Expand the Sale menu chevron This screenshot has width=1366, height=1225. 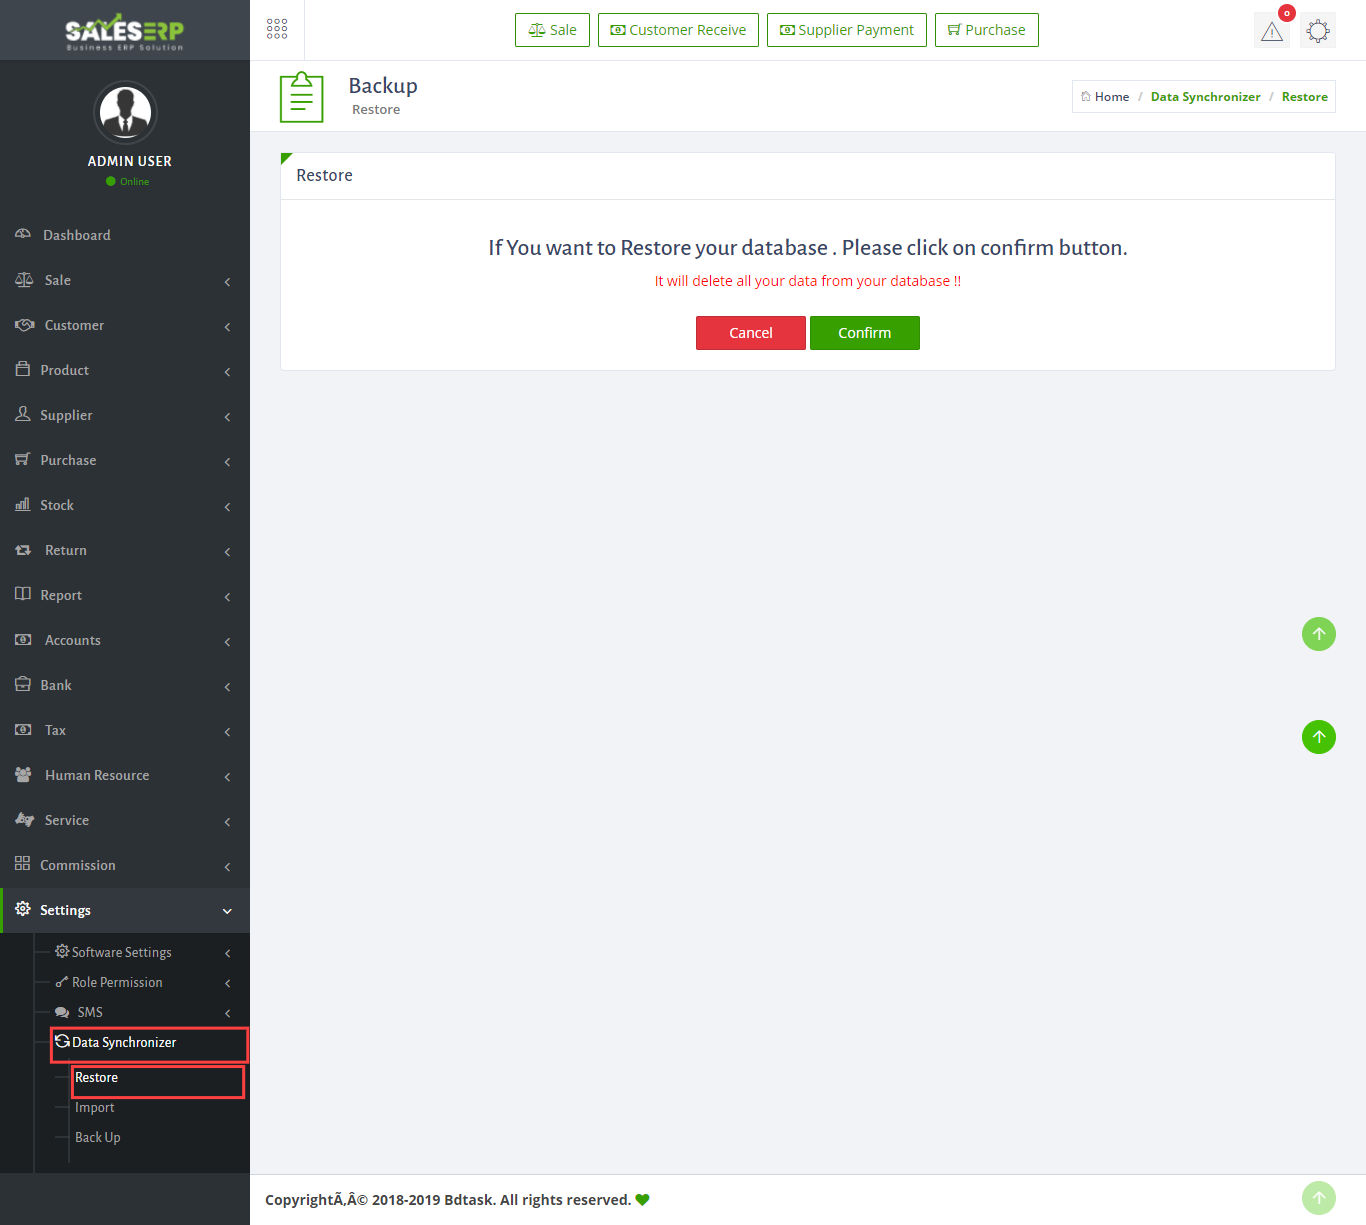[x=227, y=281]
